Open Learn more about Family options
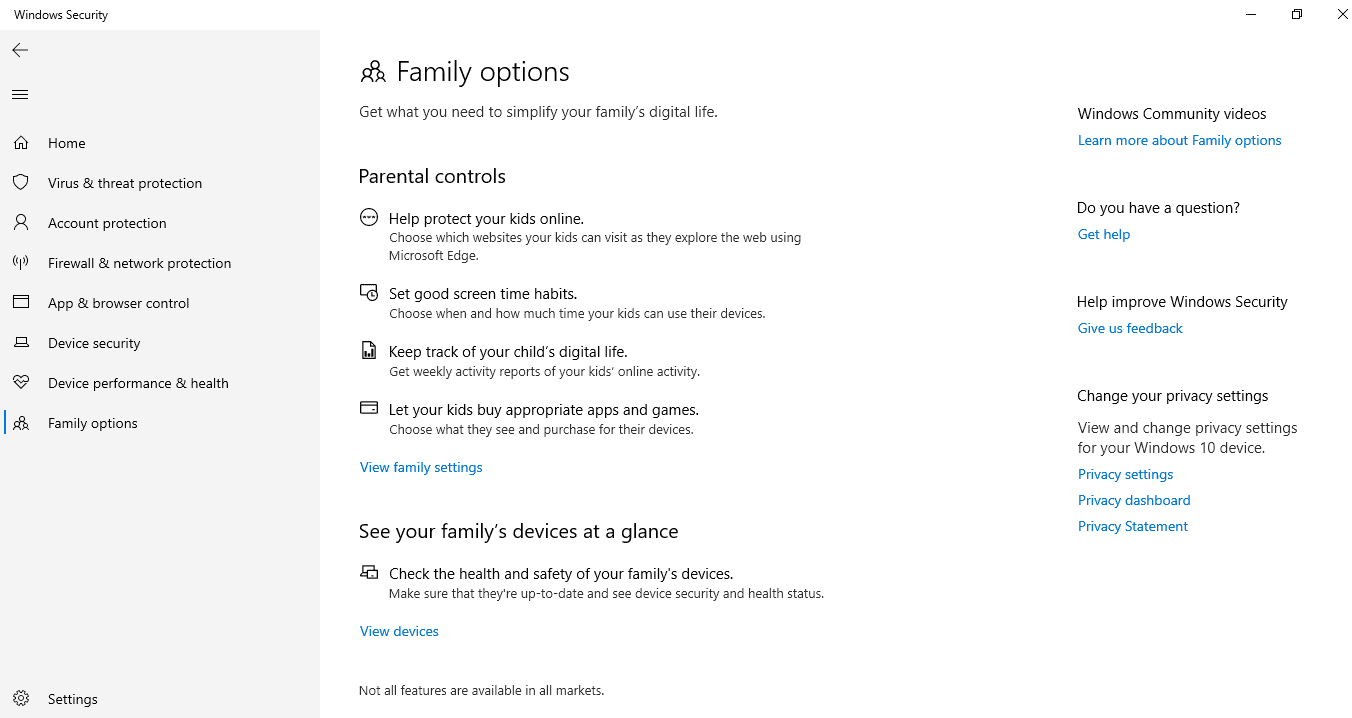The image size is (1352, 718). pos(1179,140)
